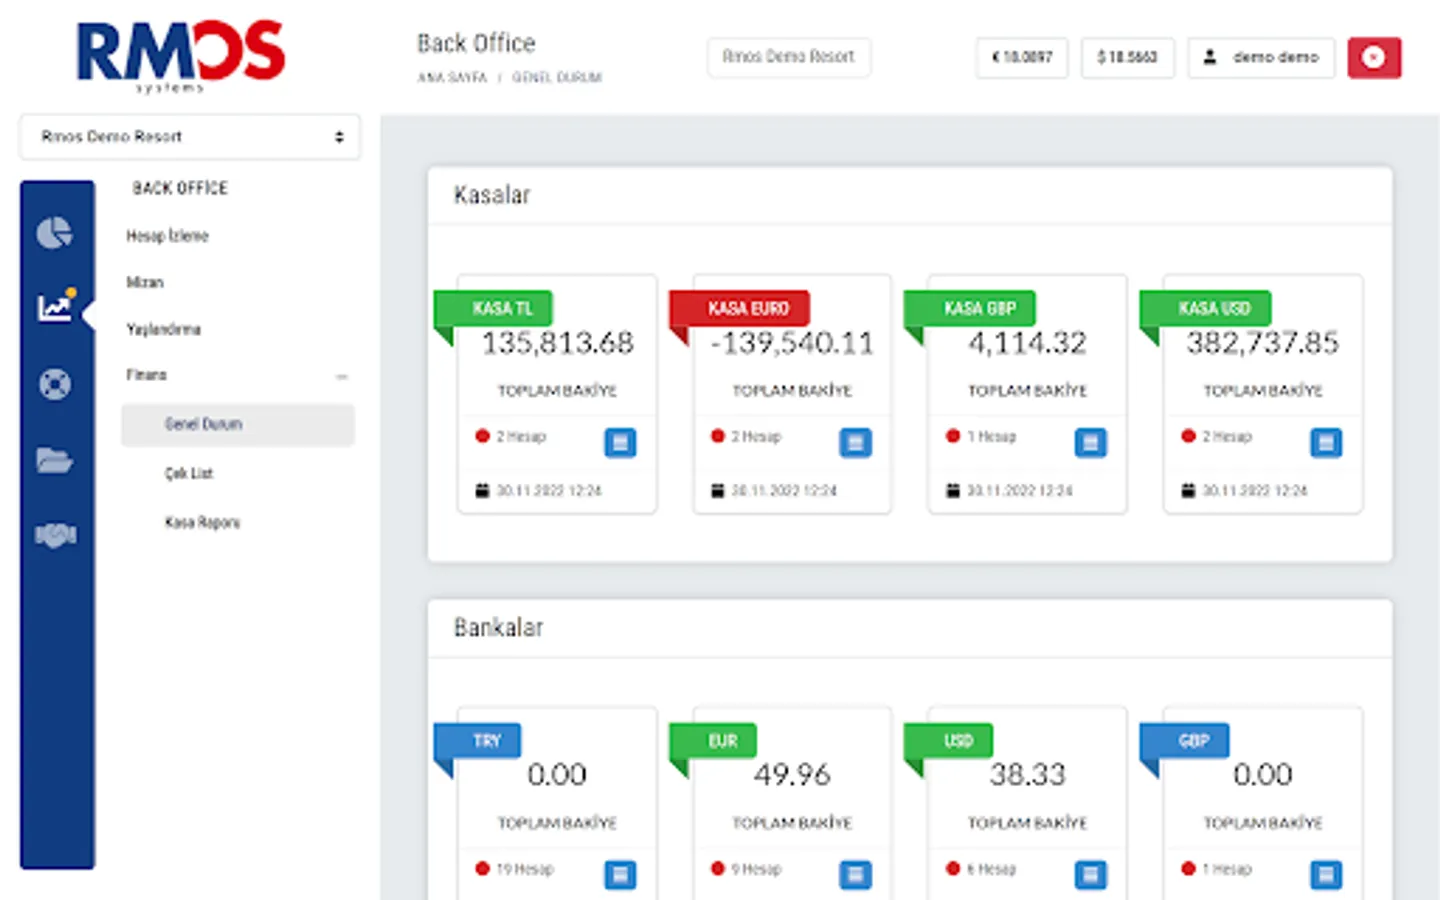The width and height of the screenshot is (1440, 900).
Task: Click GENEL DURUM breadcrumb
Action: [x=557, y=77]
